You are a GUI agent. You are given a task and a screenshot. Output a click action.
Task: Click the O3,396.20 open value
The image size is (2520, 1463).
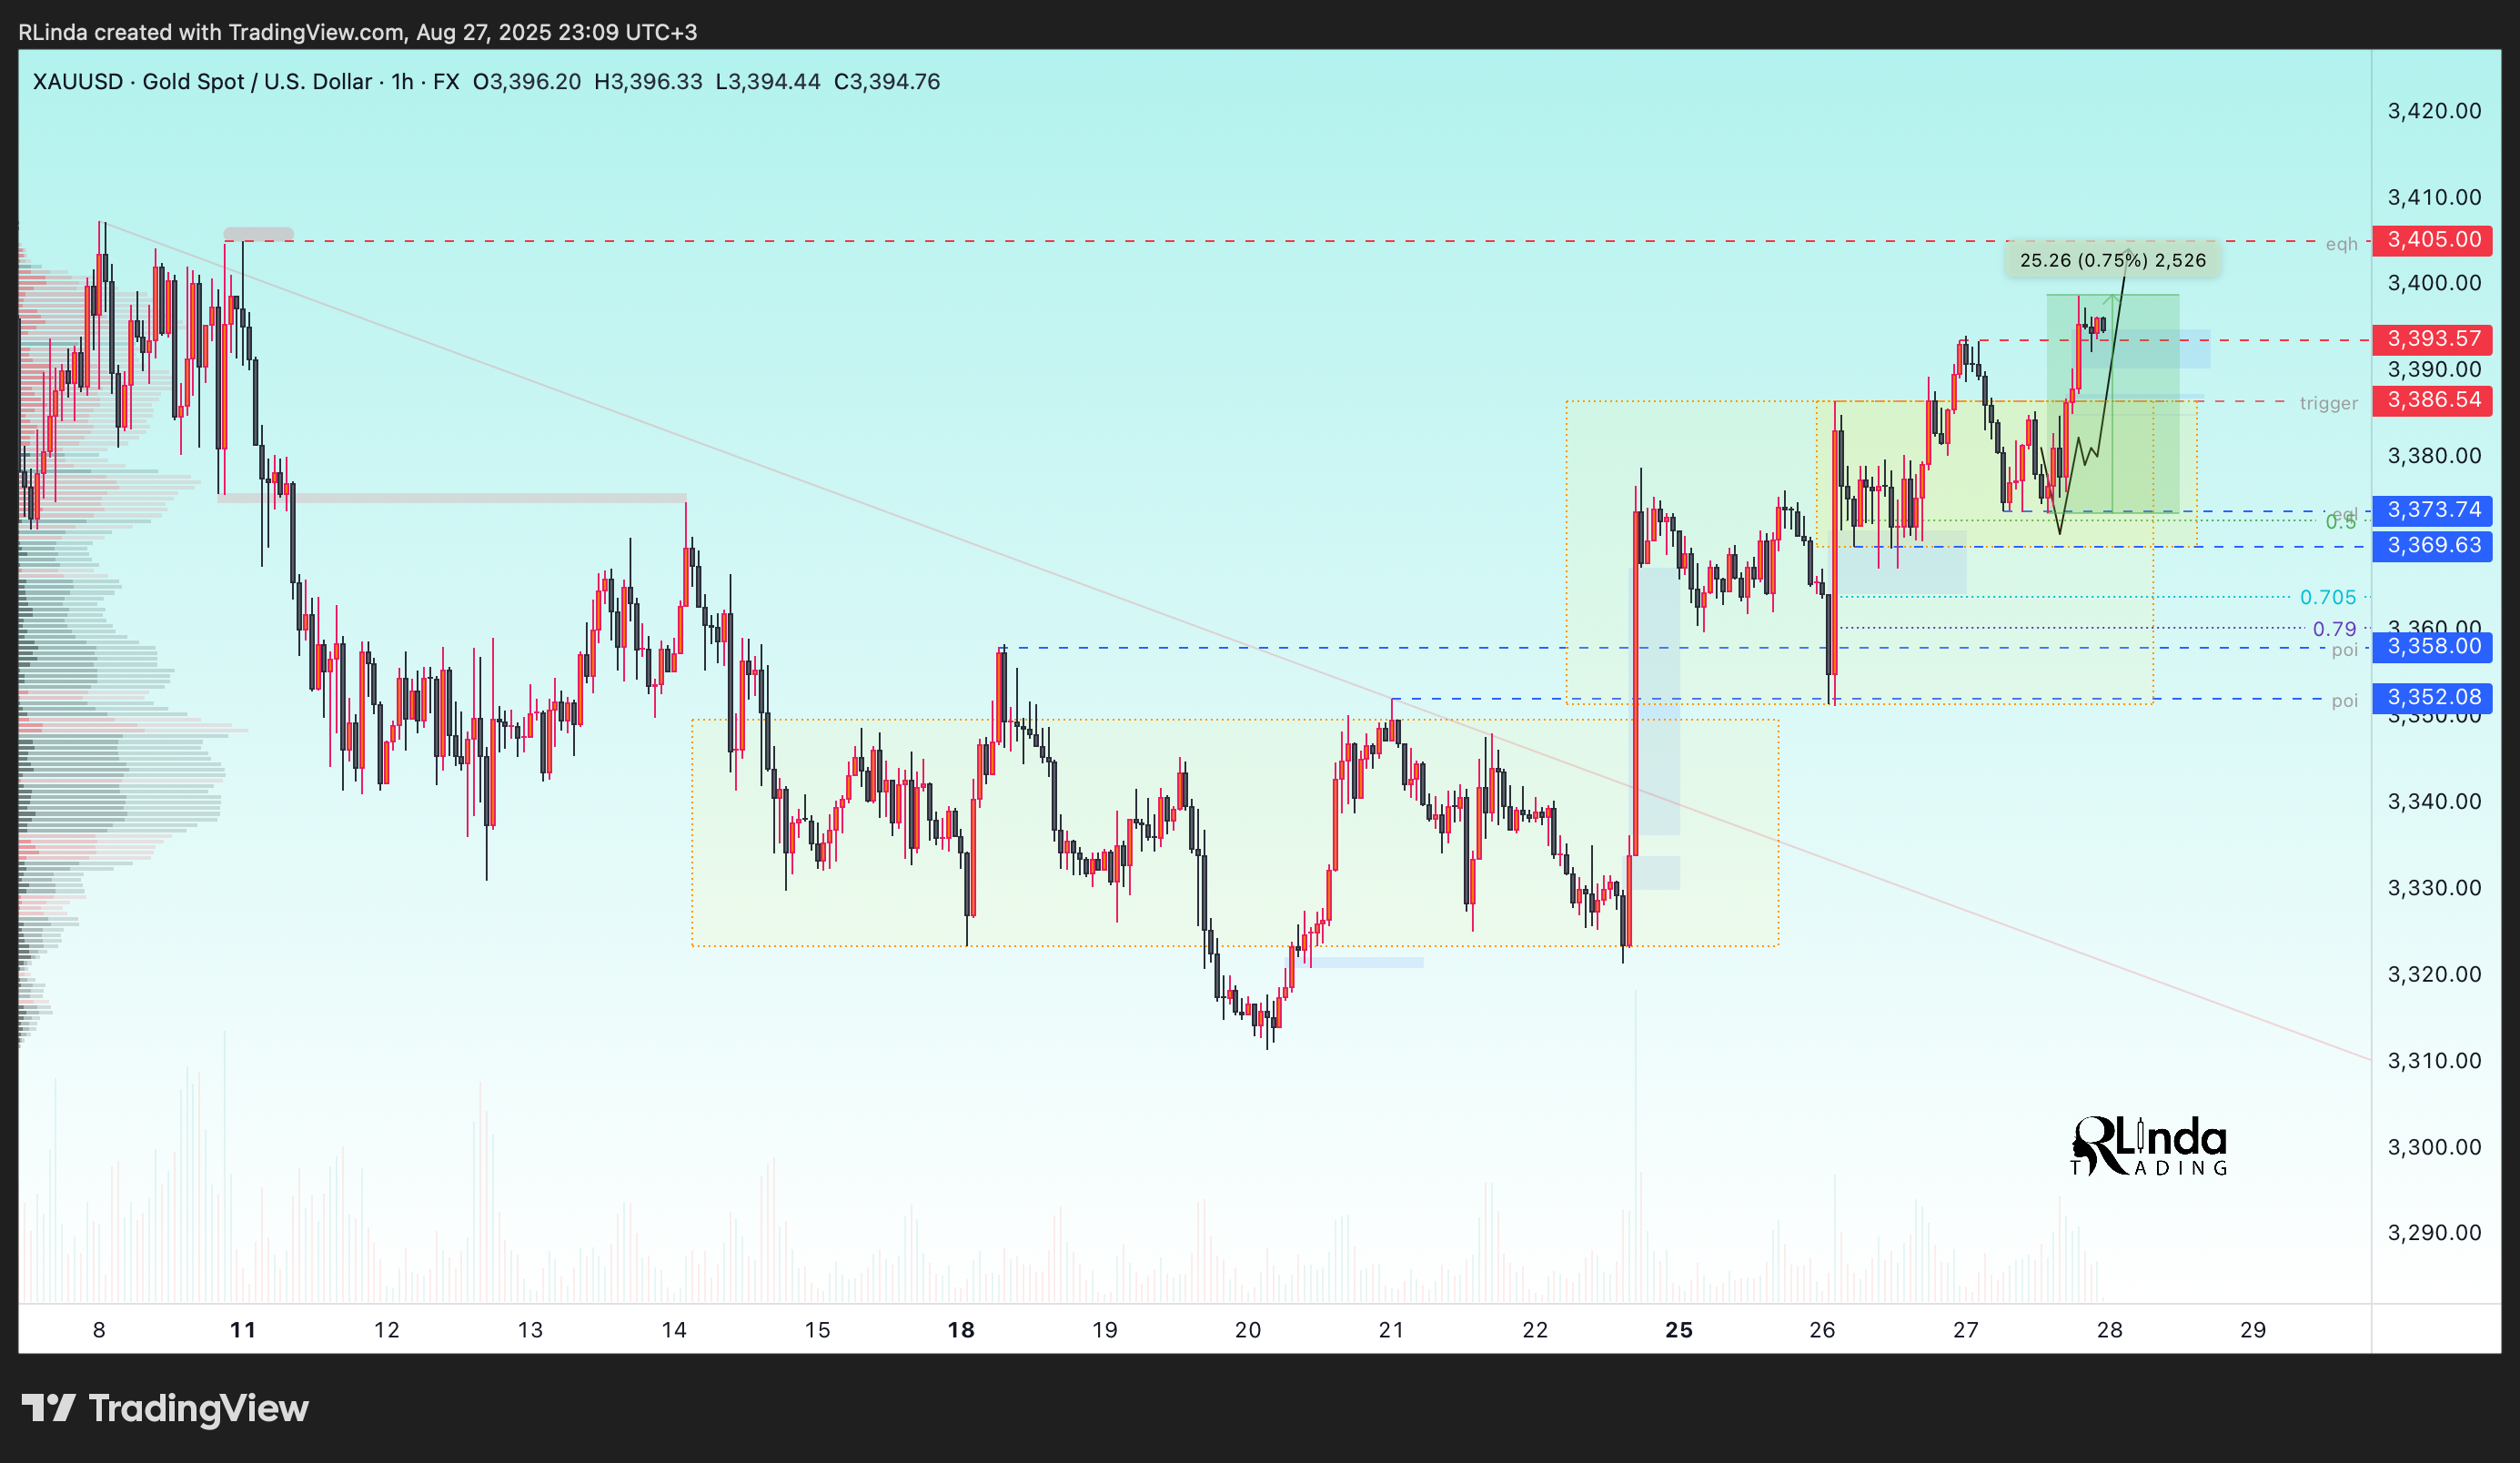pos(526,82)
